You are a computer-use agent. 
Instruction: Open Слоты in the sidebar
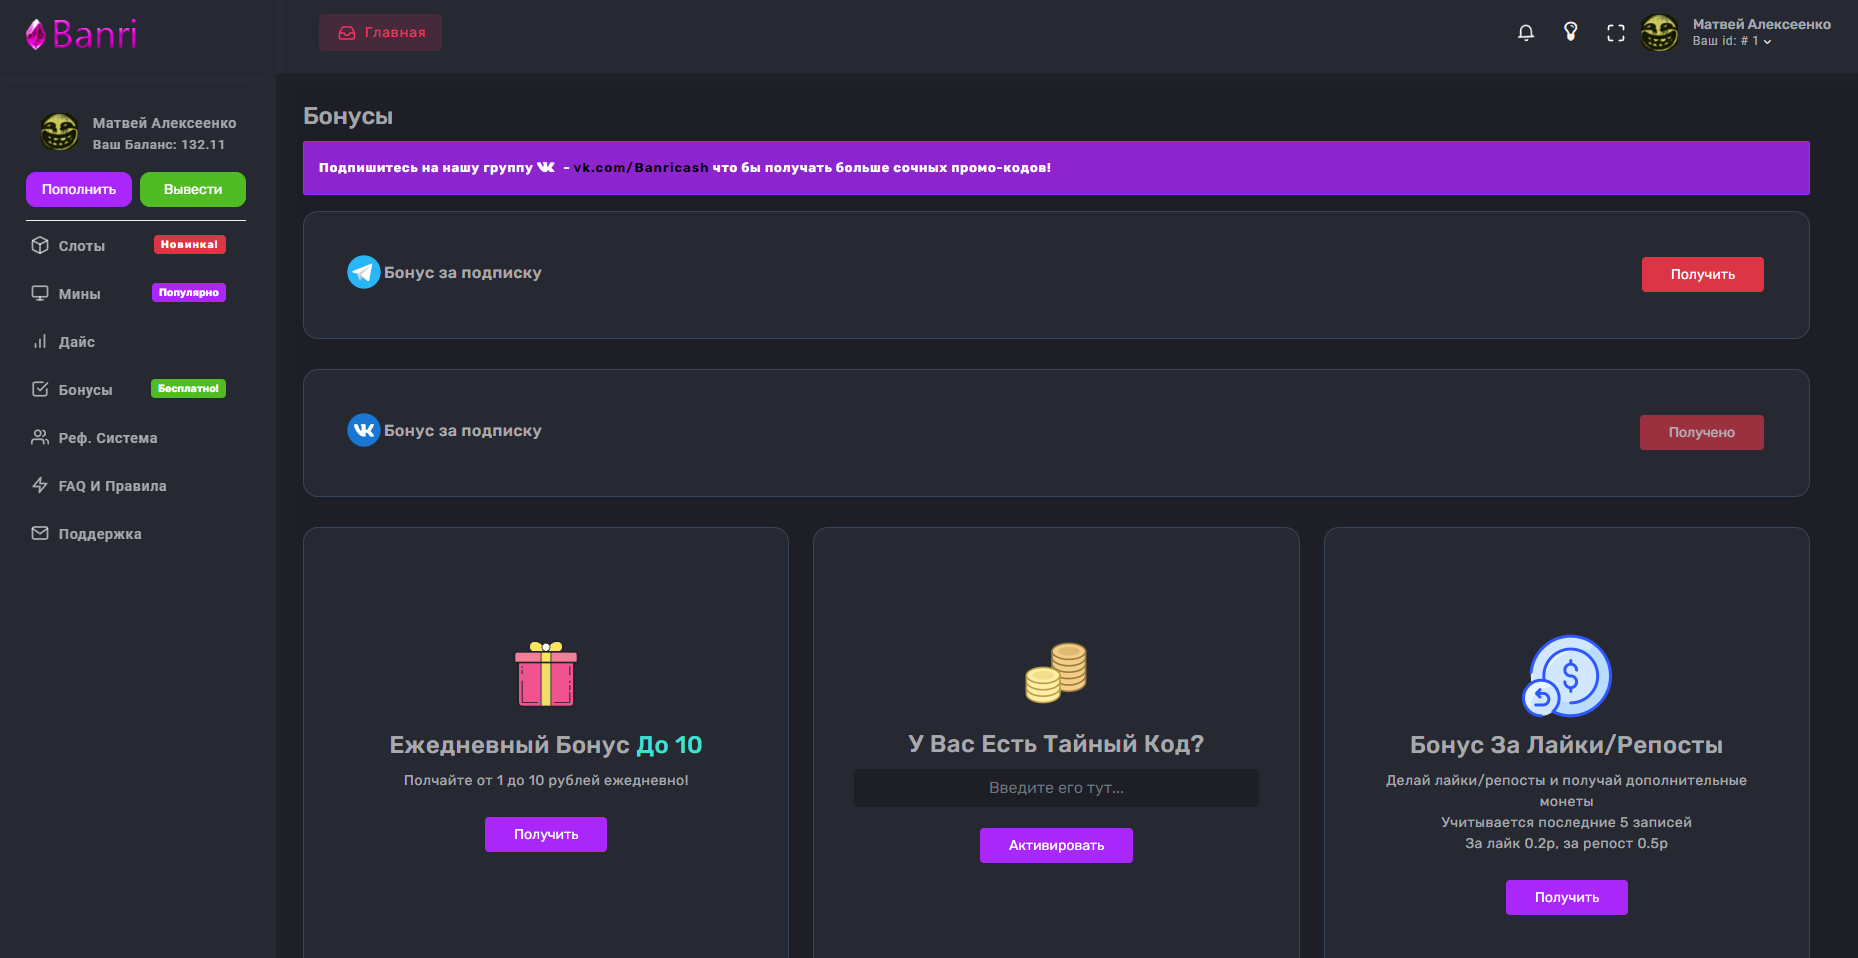82,246
